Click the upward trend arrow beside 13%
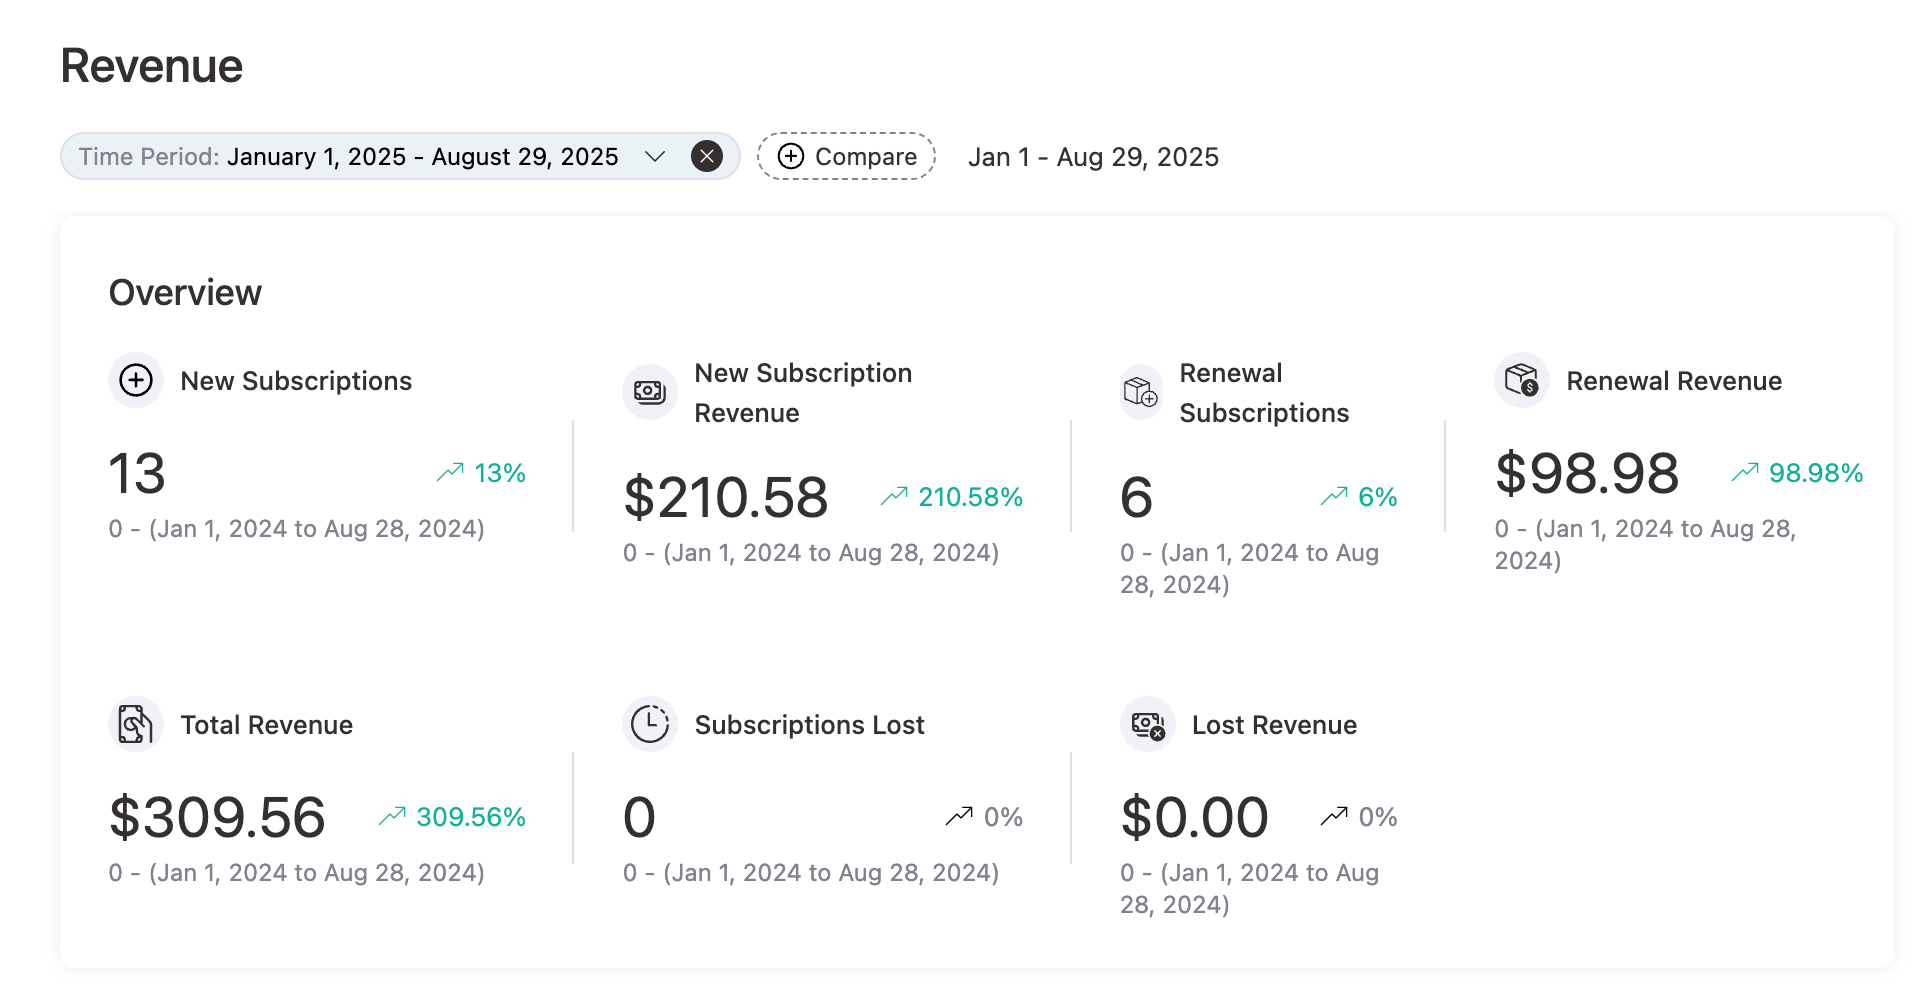Viewport: 1918px width, 996px height. tap(450, 472)
